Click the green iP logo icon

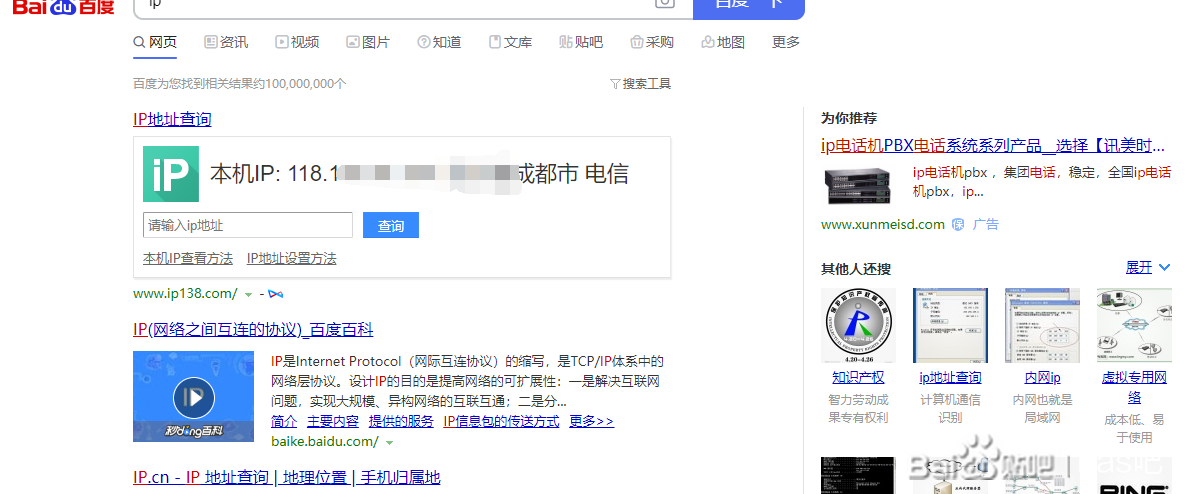click(x=170, y=174)
